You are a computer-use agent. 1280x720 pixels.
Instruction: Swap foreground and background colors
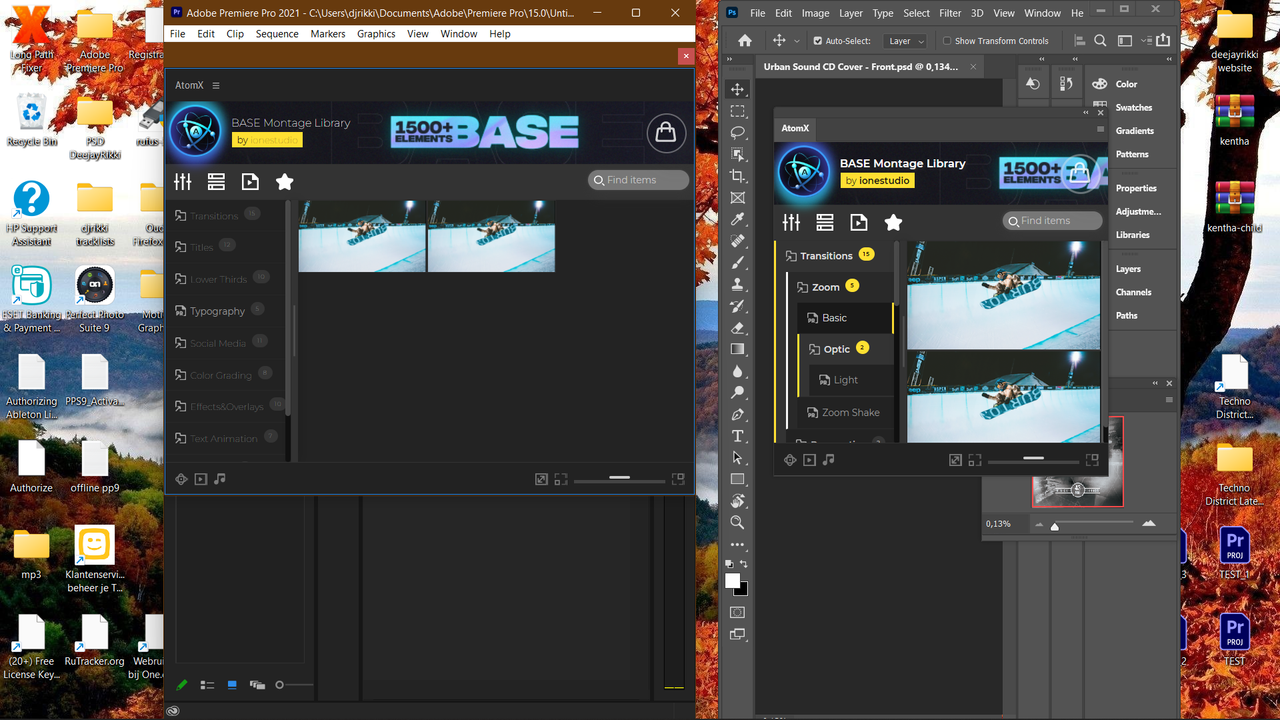pos(744,565)
